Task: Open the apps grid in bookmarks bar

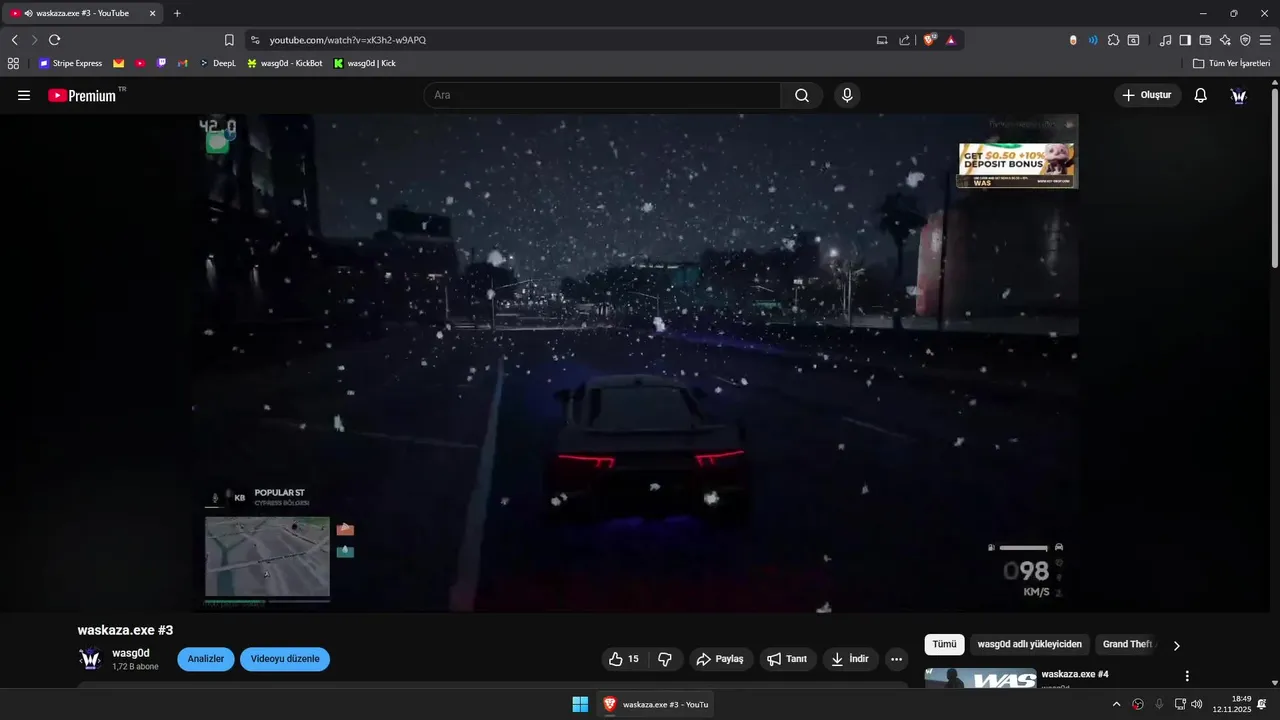Action: (13, 63)
